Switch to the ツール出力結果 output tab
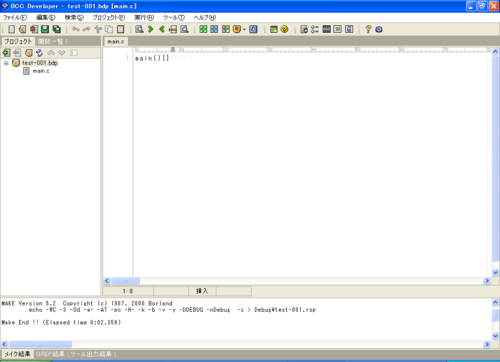Viewport: 500px width, 362px height. point(91,354)
